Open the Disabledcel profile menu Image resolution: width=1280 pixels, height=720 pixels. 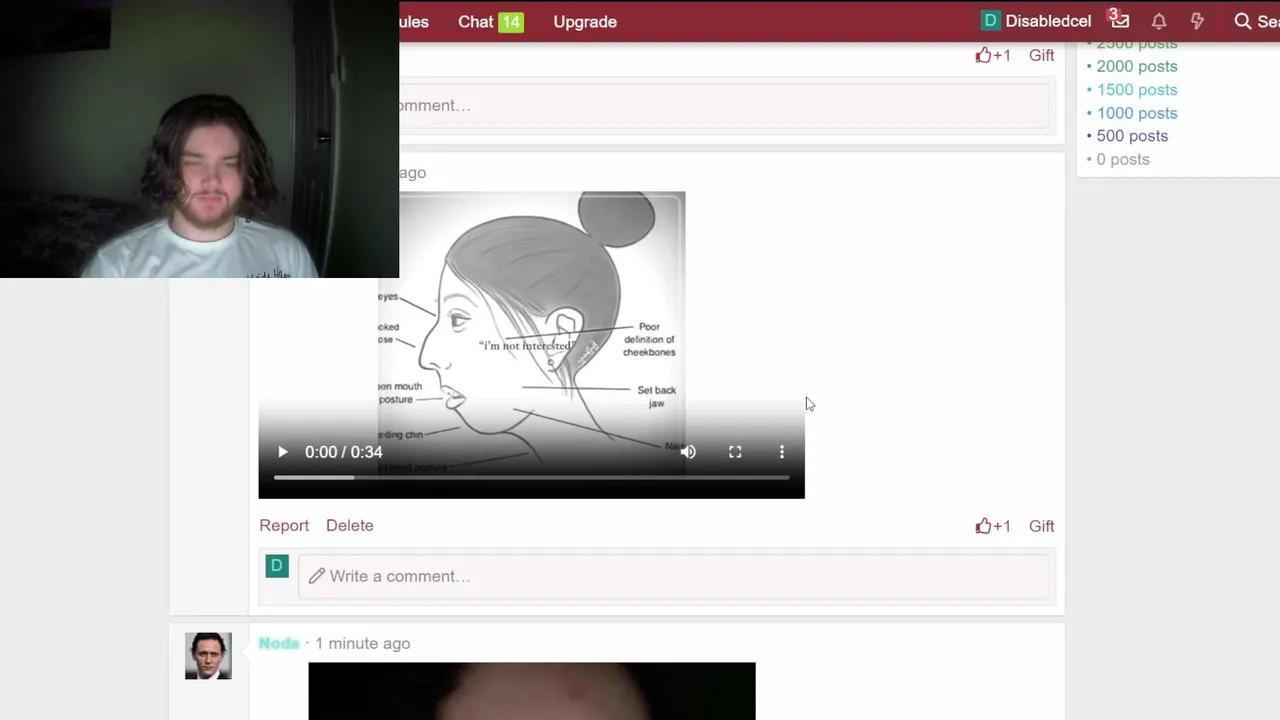click(1036, 21)
